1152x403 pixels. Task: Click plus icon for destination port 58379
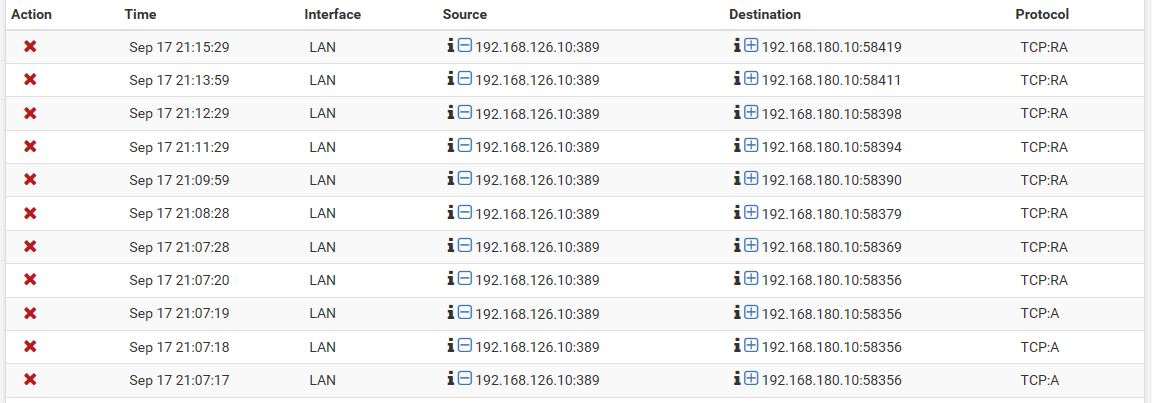pos(751,212)
